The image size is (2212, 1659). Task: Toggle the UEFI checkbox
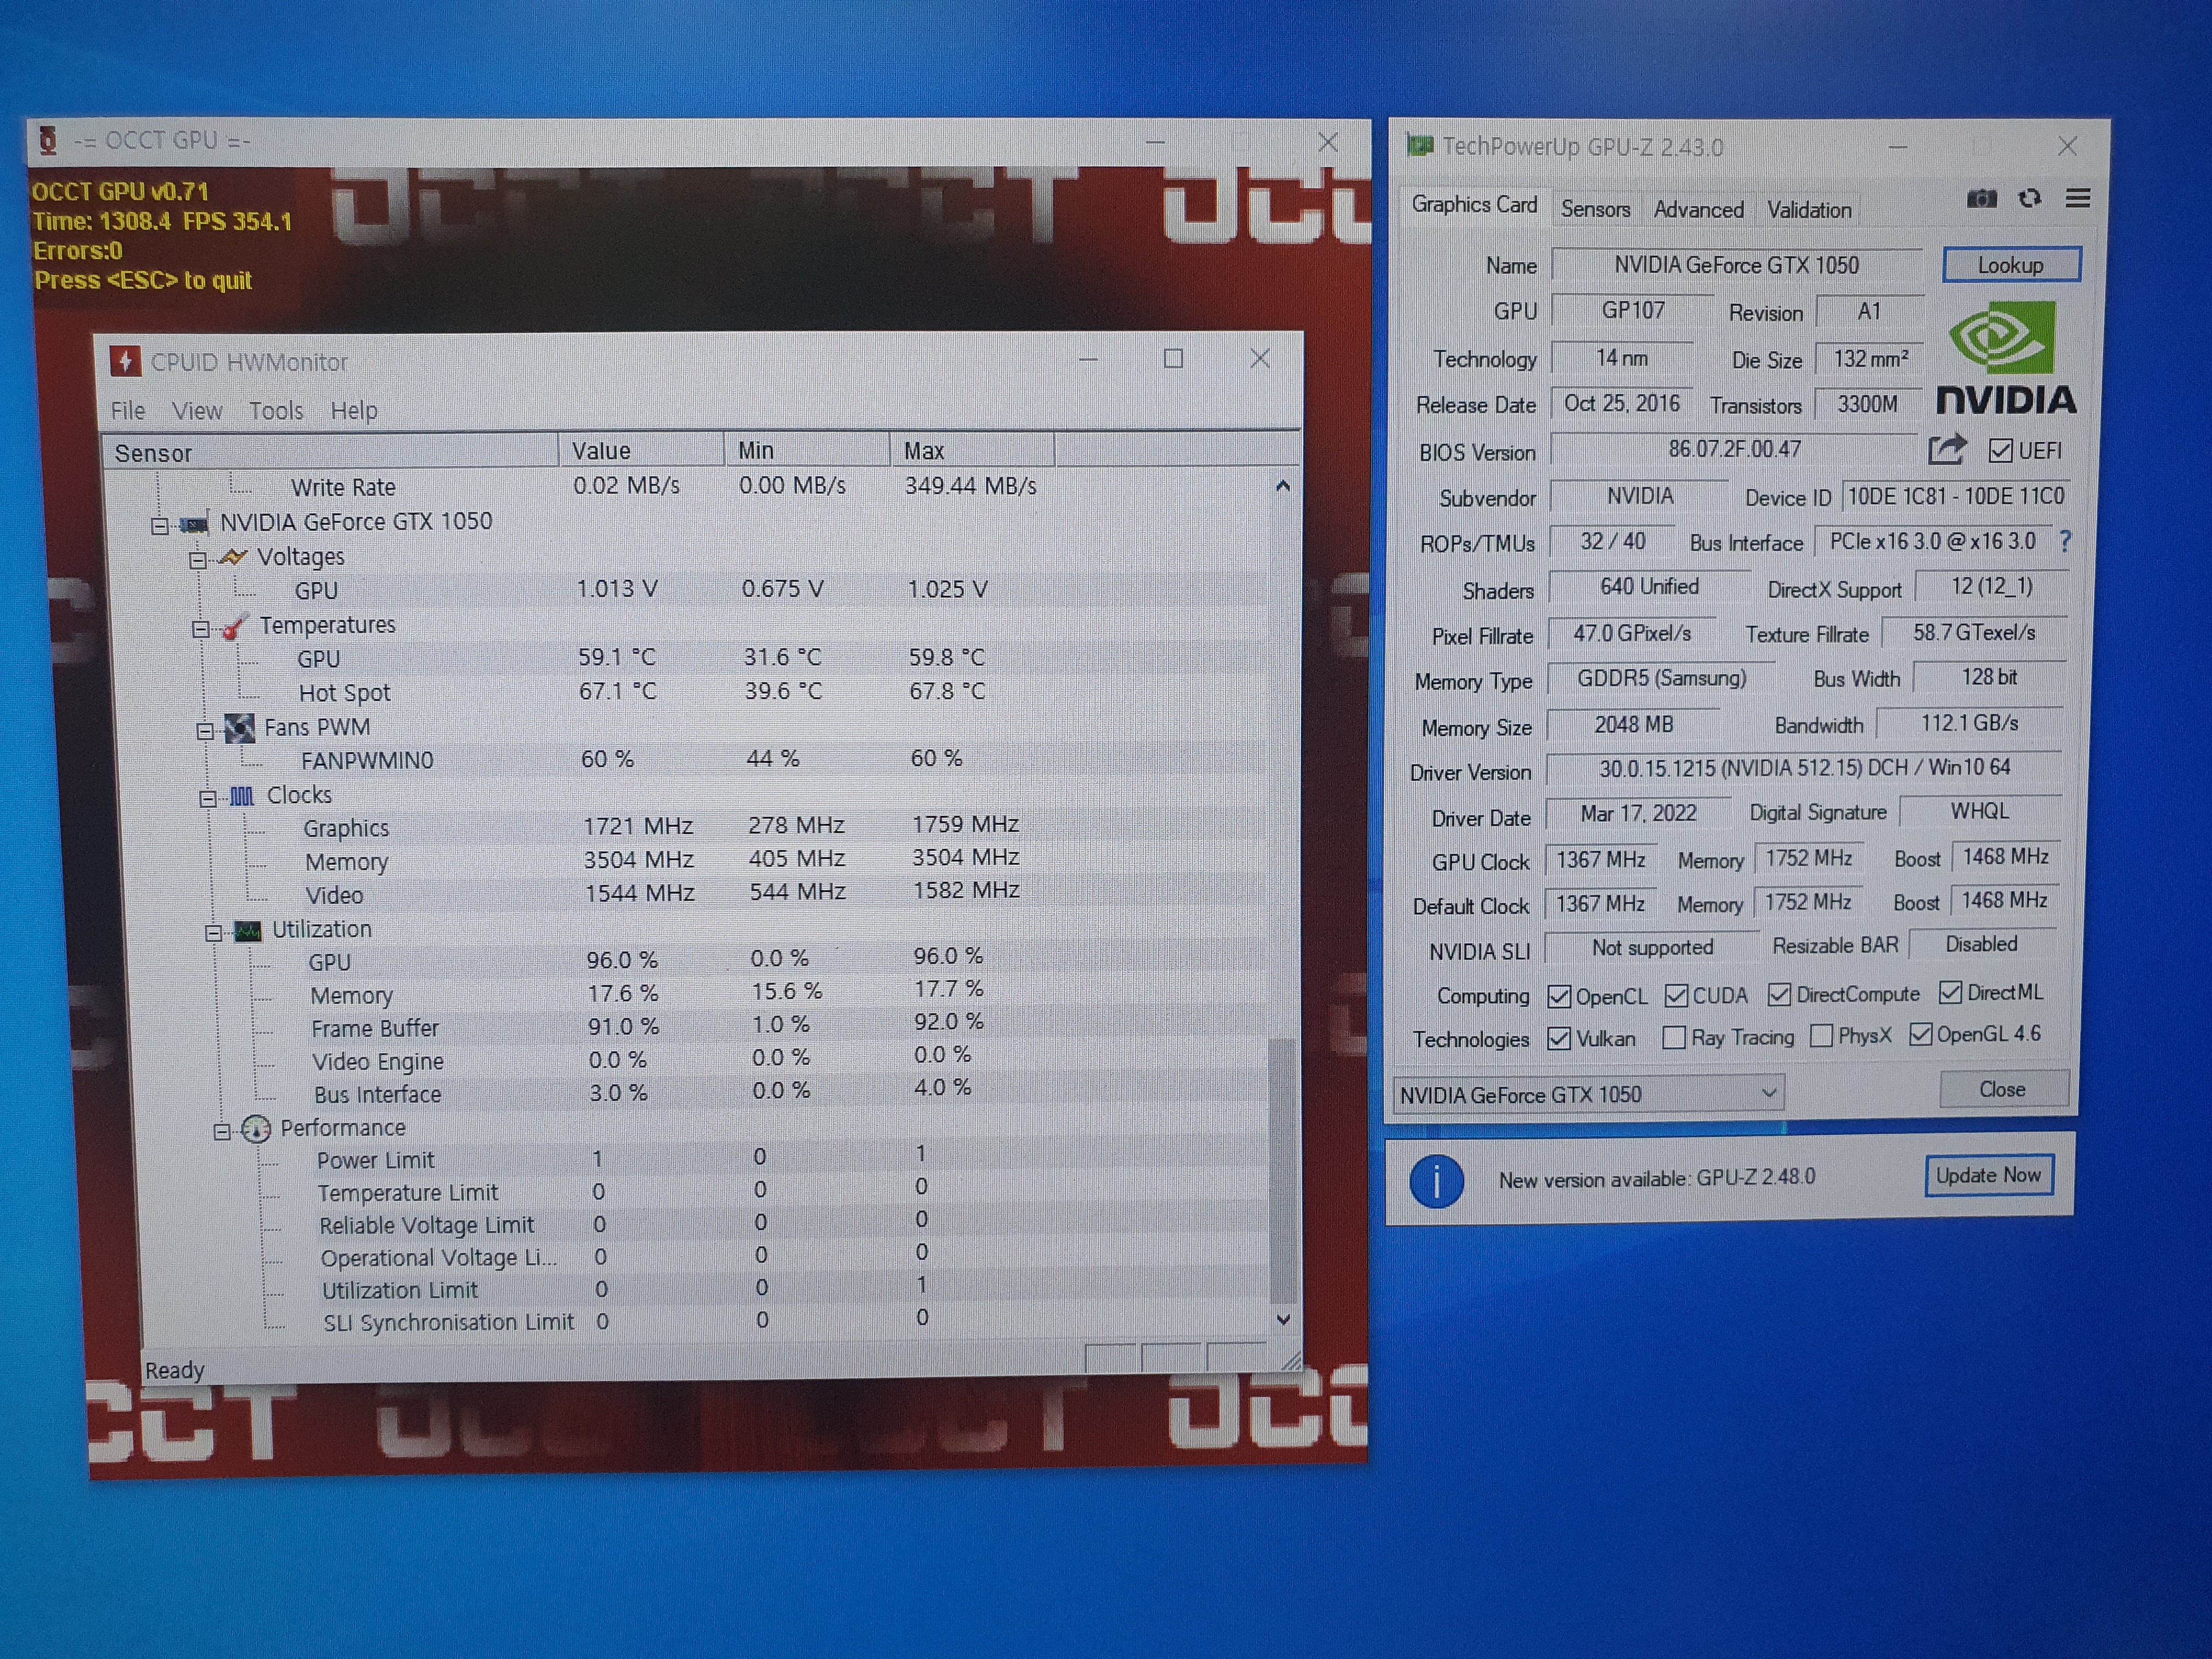click(x=2001, y=451)
